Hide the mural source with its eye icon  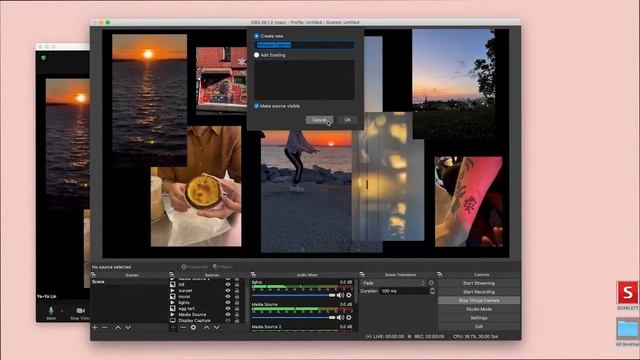(x=228, y=297)
